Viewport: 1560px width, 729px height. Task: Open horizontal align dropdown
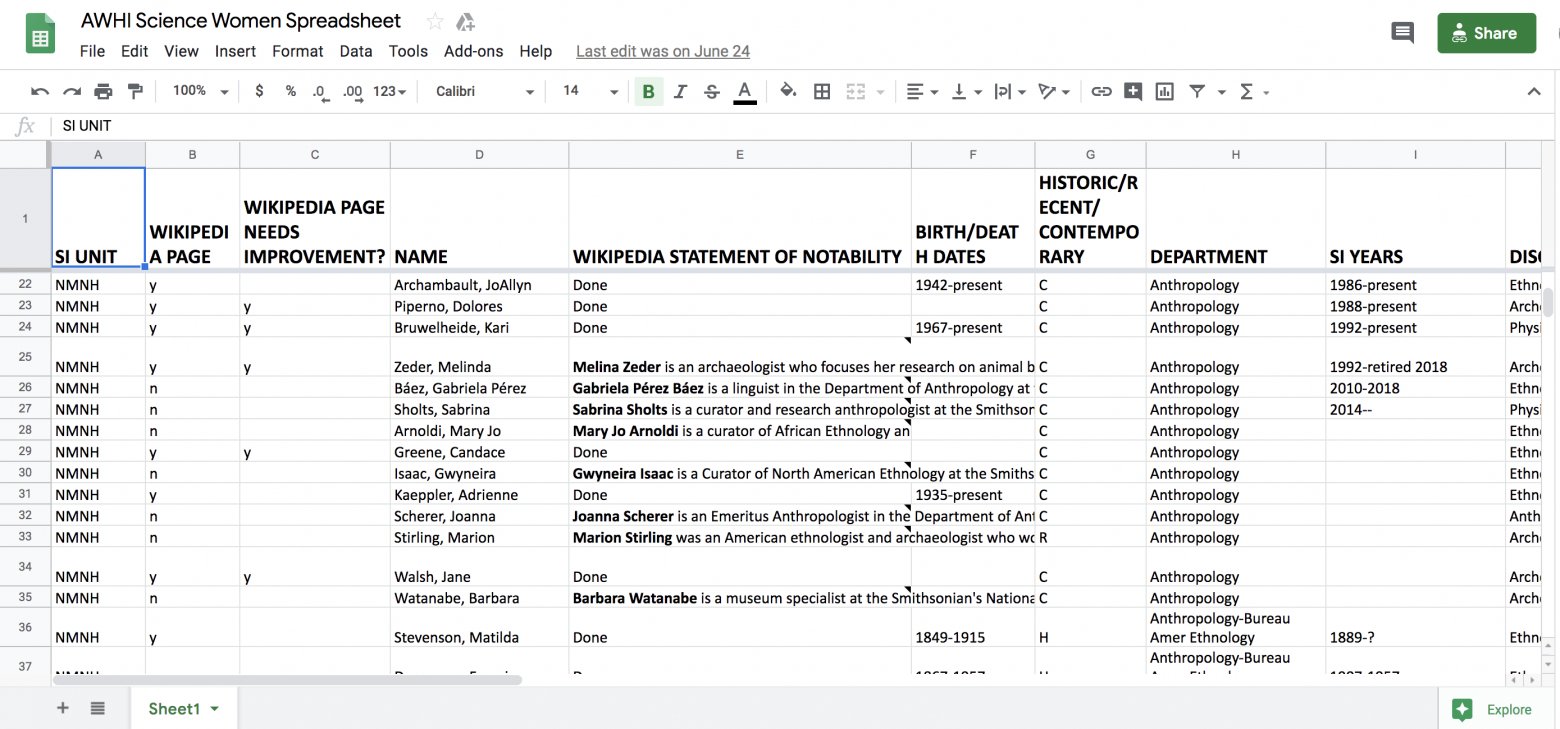pyautogui.click(x=922, y=91)
